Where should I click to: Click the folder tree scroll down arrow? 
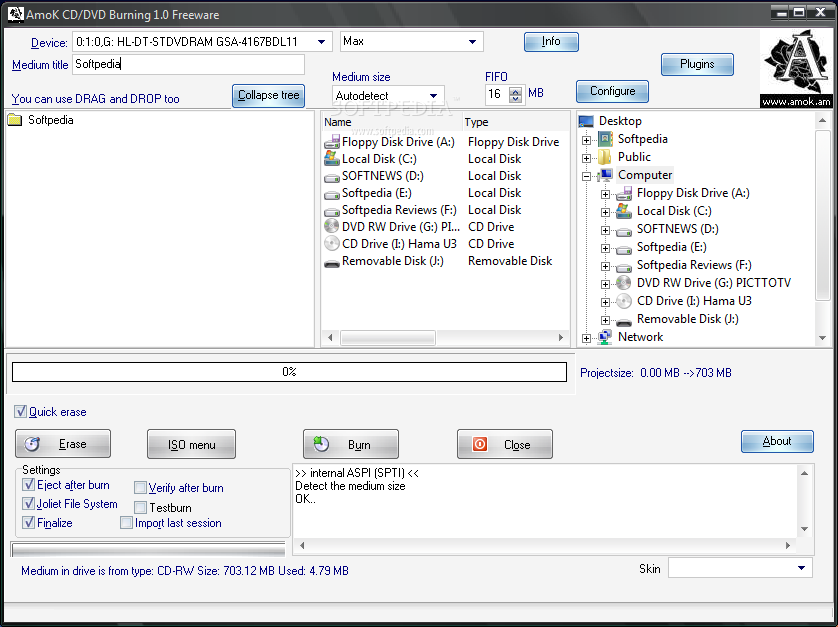click(823, 338)
